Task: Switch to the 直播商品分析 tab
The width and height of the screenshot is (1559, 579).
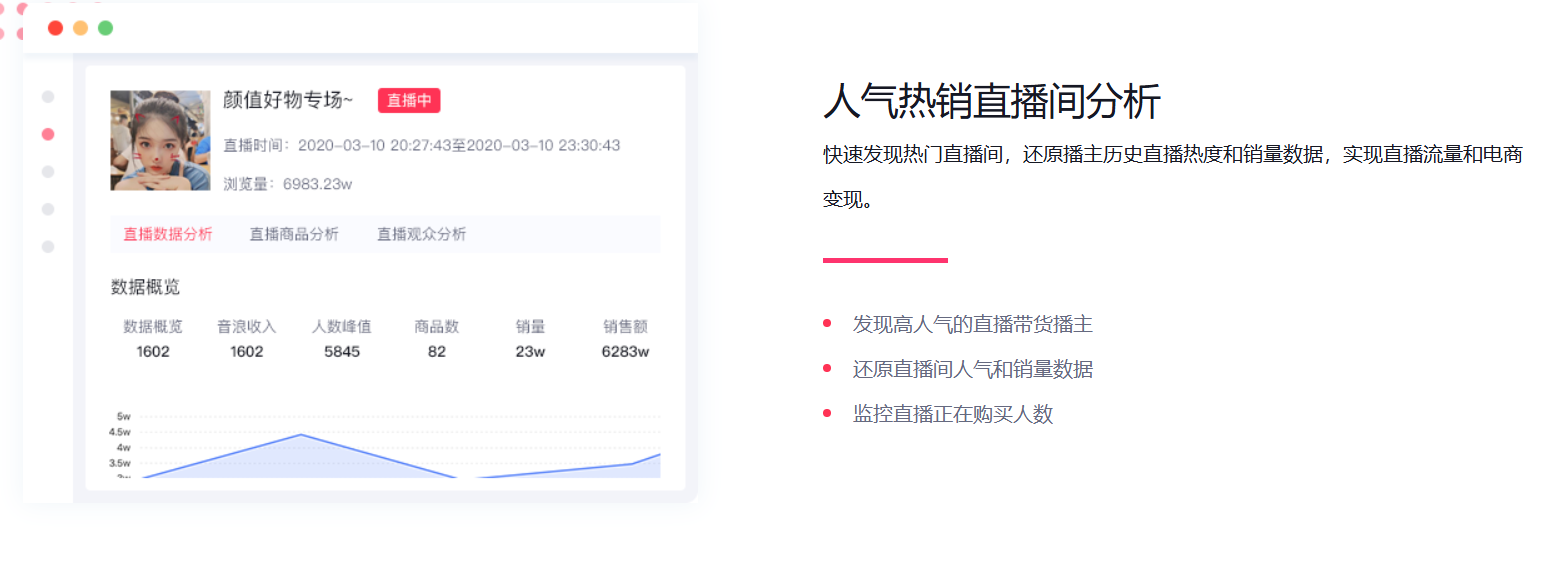Action: point(293,234)
